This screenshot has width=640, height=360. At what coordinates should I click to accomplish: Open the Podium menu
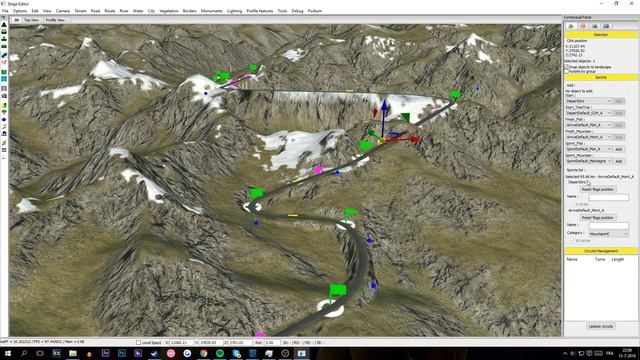[315, 11]
